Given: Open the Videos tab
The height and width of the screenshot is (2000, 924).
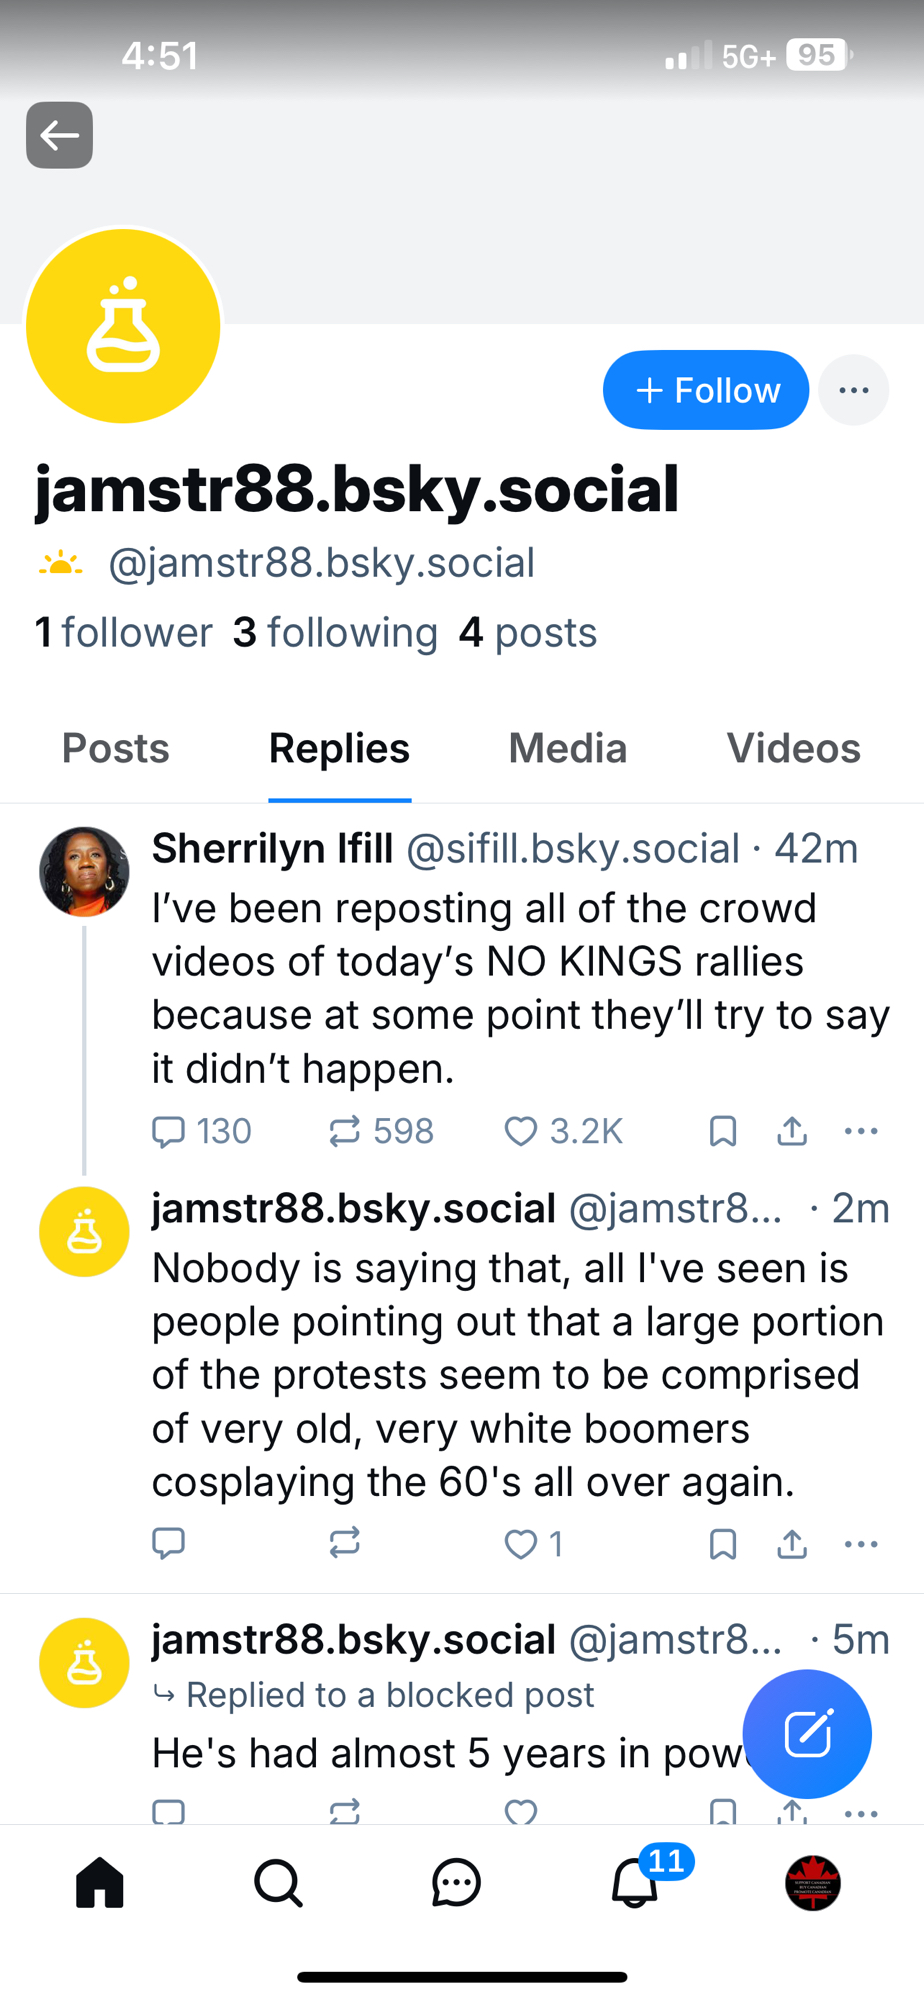Looking at the screenshot, I should point(793,748).
